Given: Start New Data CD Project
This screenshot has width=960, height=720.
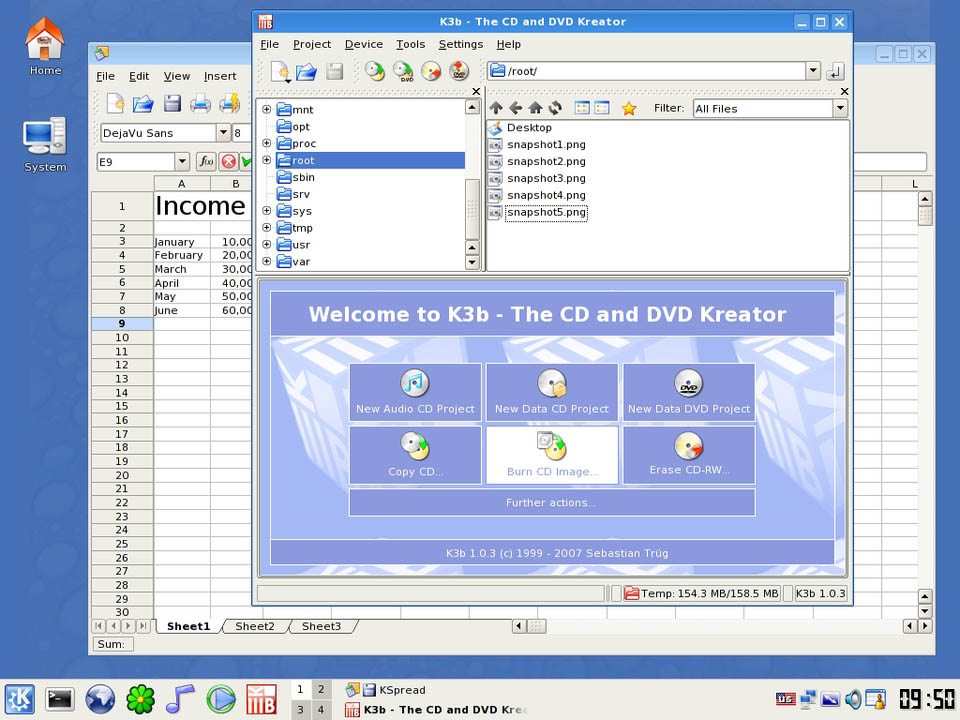Looking at the screenshot, I should (x=552, y=392).
